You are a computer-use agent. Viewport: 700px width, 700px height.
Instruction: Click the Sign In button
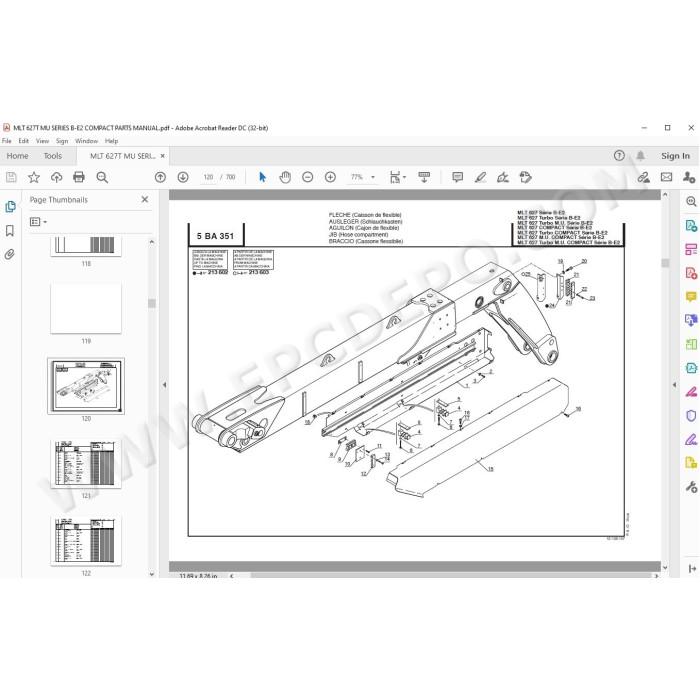click(675, 156)
